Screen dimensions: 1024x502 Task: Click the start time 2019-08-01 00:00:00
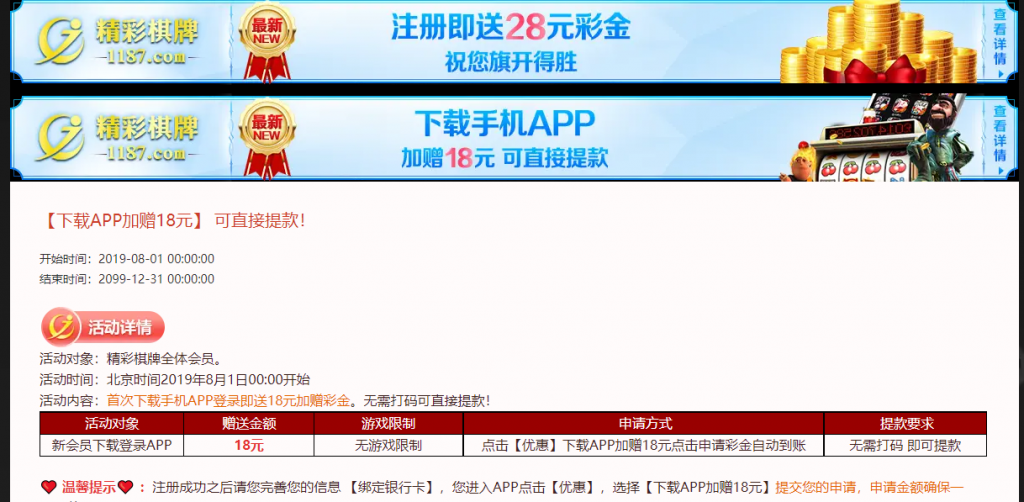tap(156, 259)
